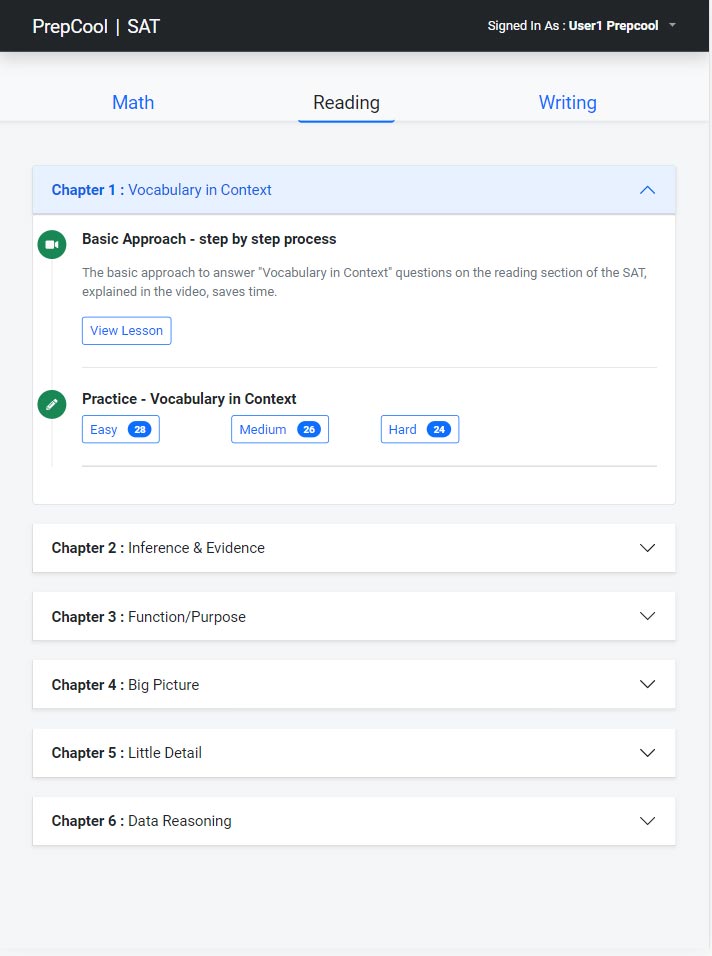Start the Easy practice set
The image size is (712, 956).
click(121, 429)
